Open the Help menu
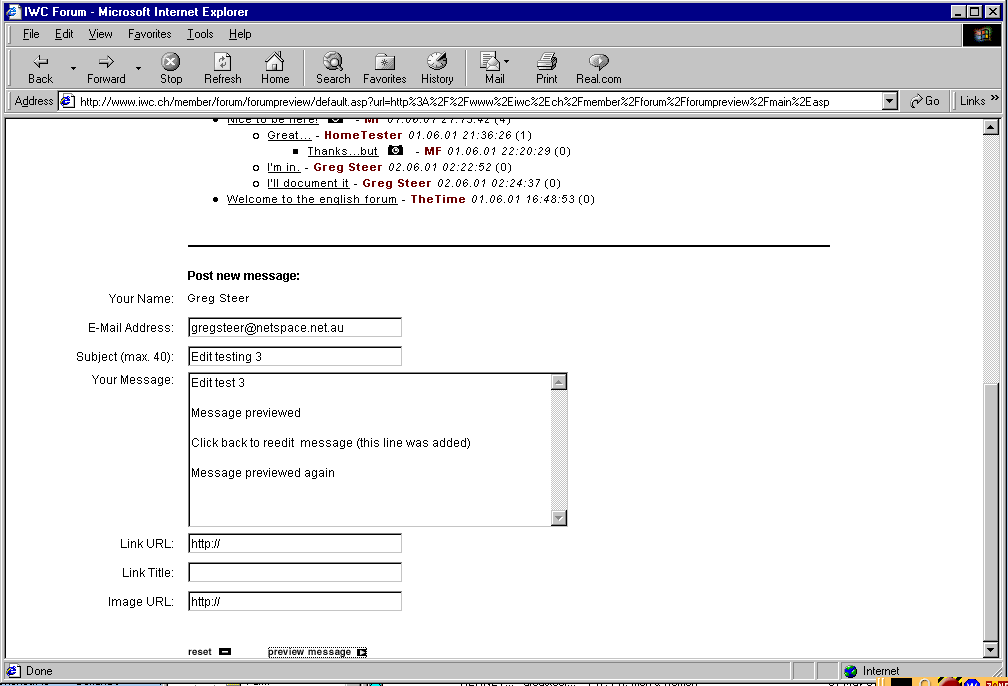 240,34
